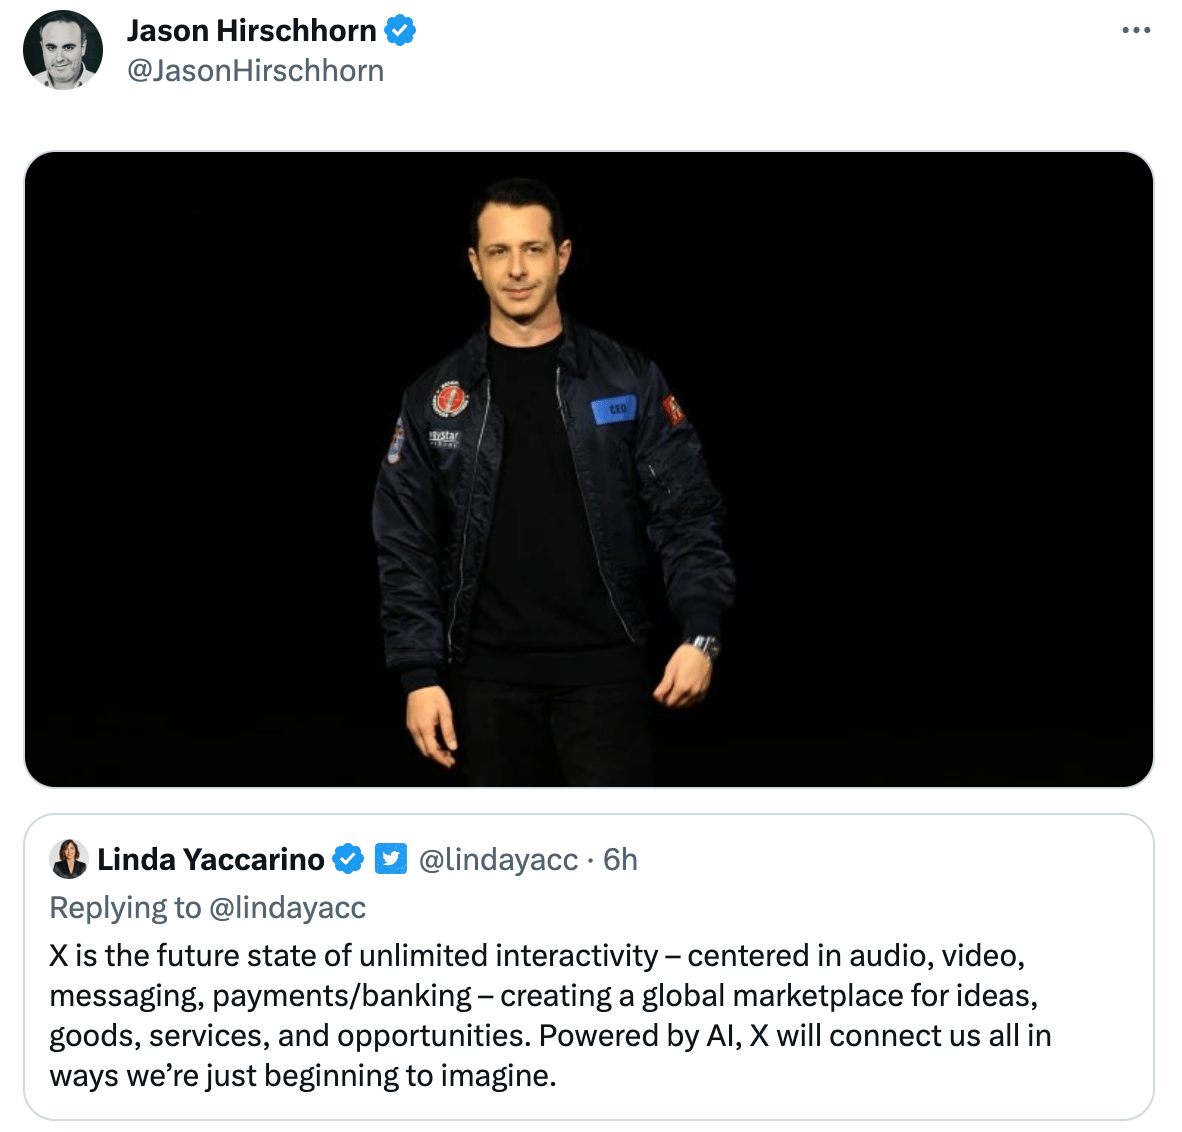1182x1132 pixels.
Task: Click the blue CEO patch on the jacket
Action: pyautogui.click(x=614, y=409)
